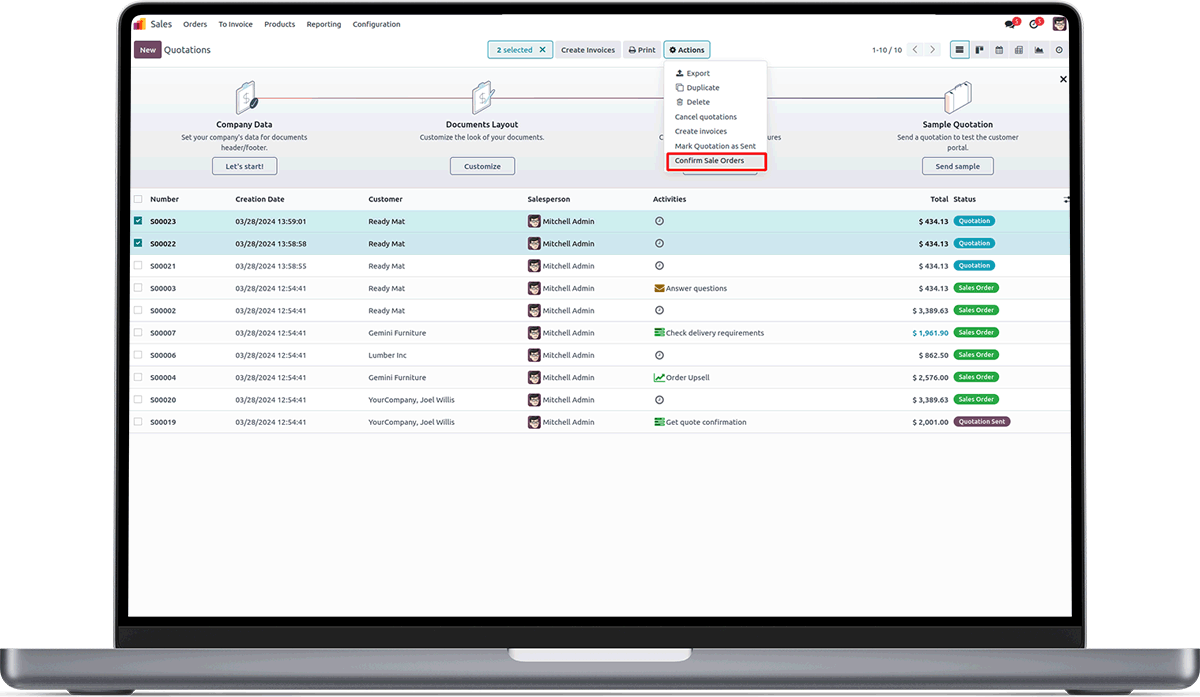This screenshot has width=1200, height=697.
Task: Clear the 2 selected records with X
Action: (543, 50)
